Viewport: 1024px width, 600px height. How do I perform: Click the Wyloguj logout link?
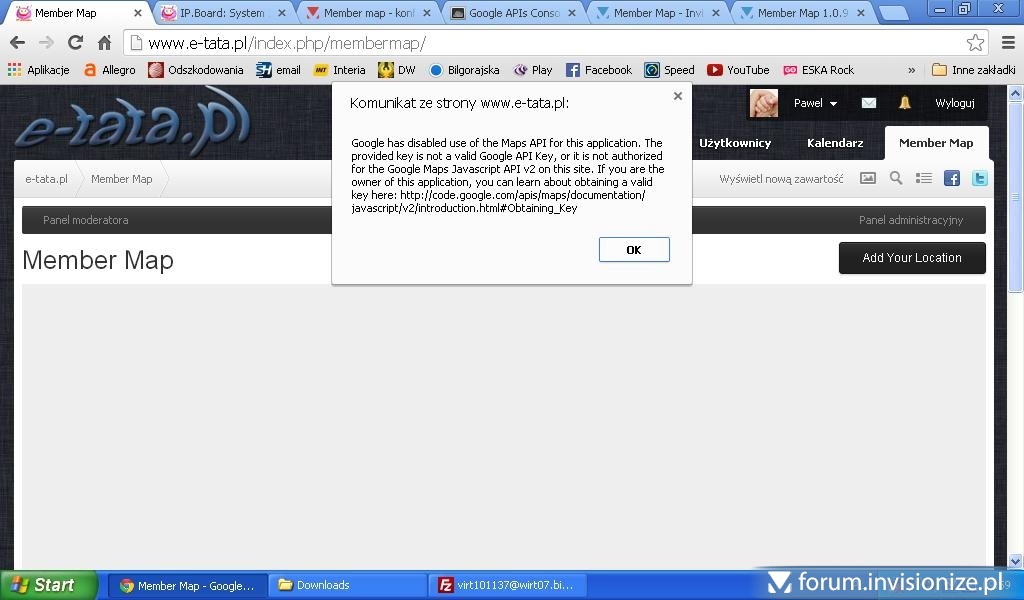coord(955,103)
